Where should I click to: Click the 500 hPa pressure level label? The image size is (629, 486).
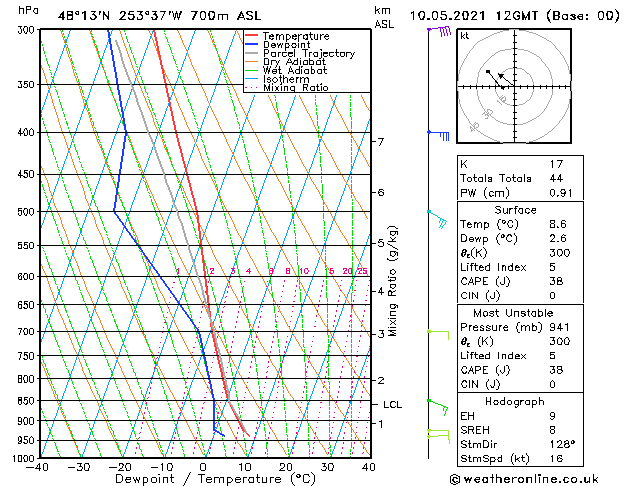(x=28, y=211)
